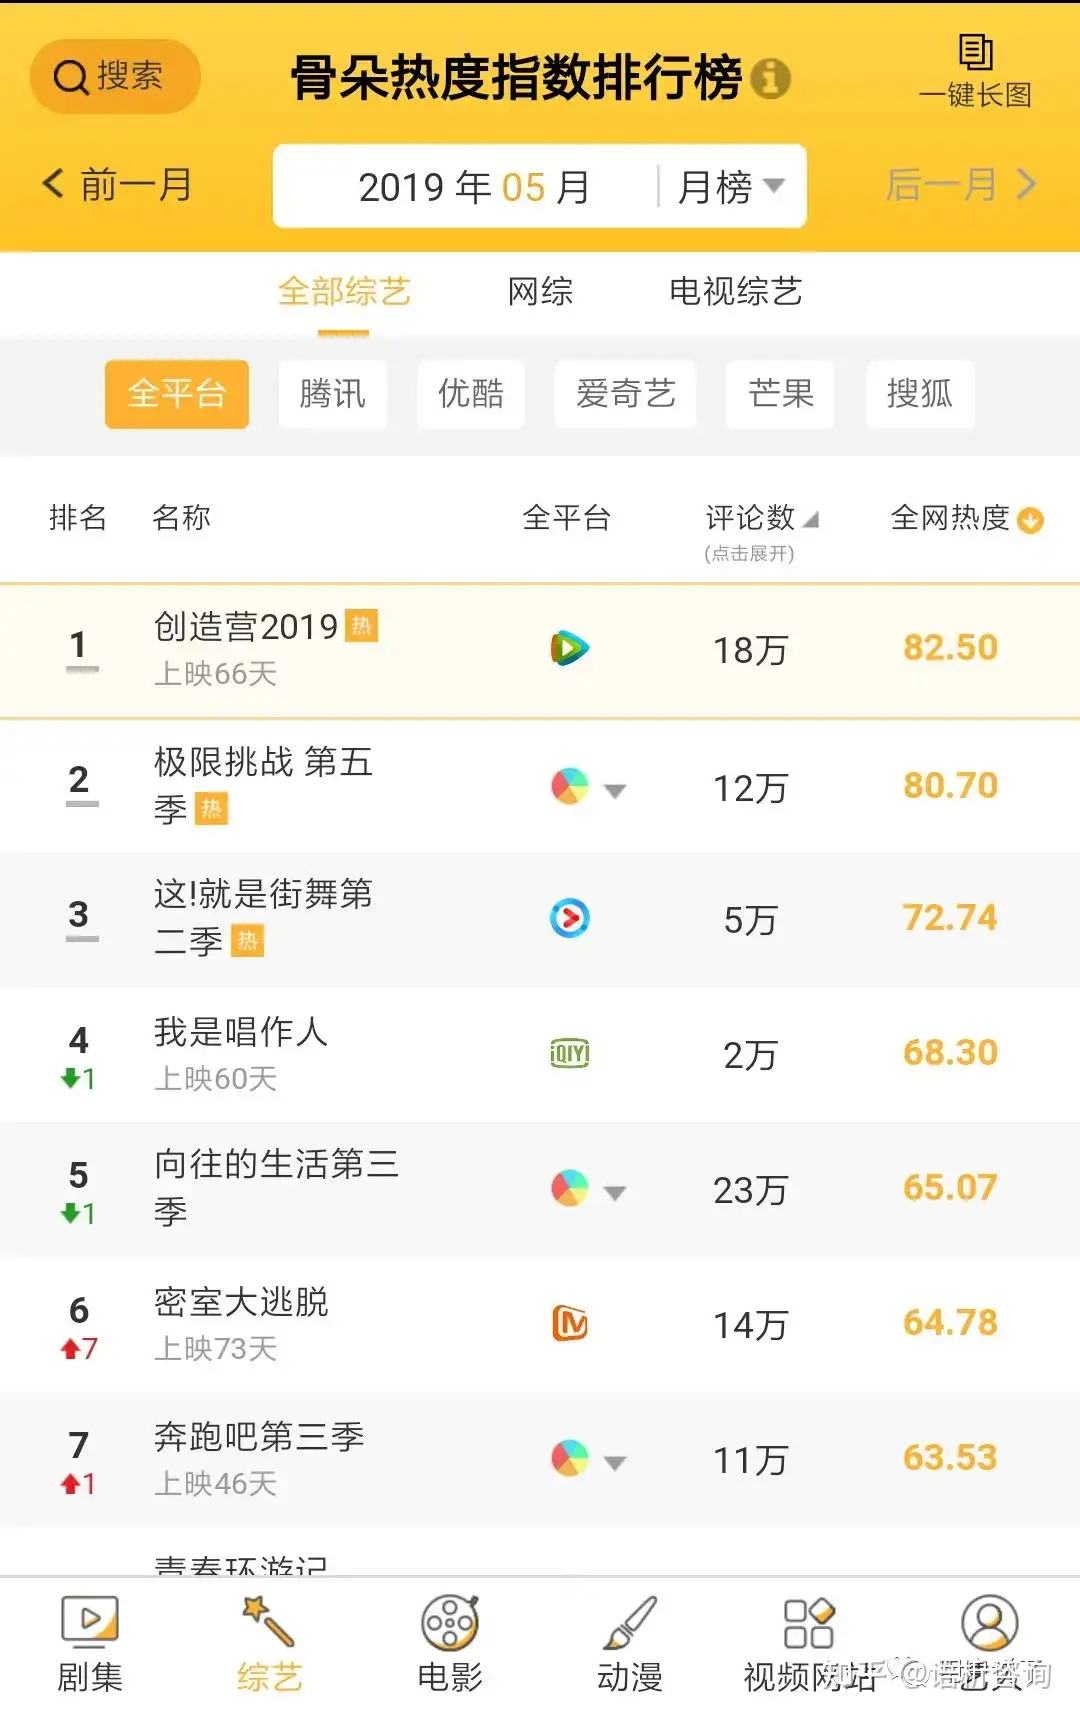The width and height of the screenshot is (1080, 1719).
Task: Open the 一键长图 long image icon
Action: (x=975, y=52)
